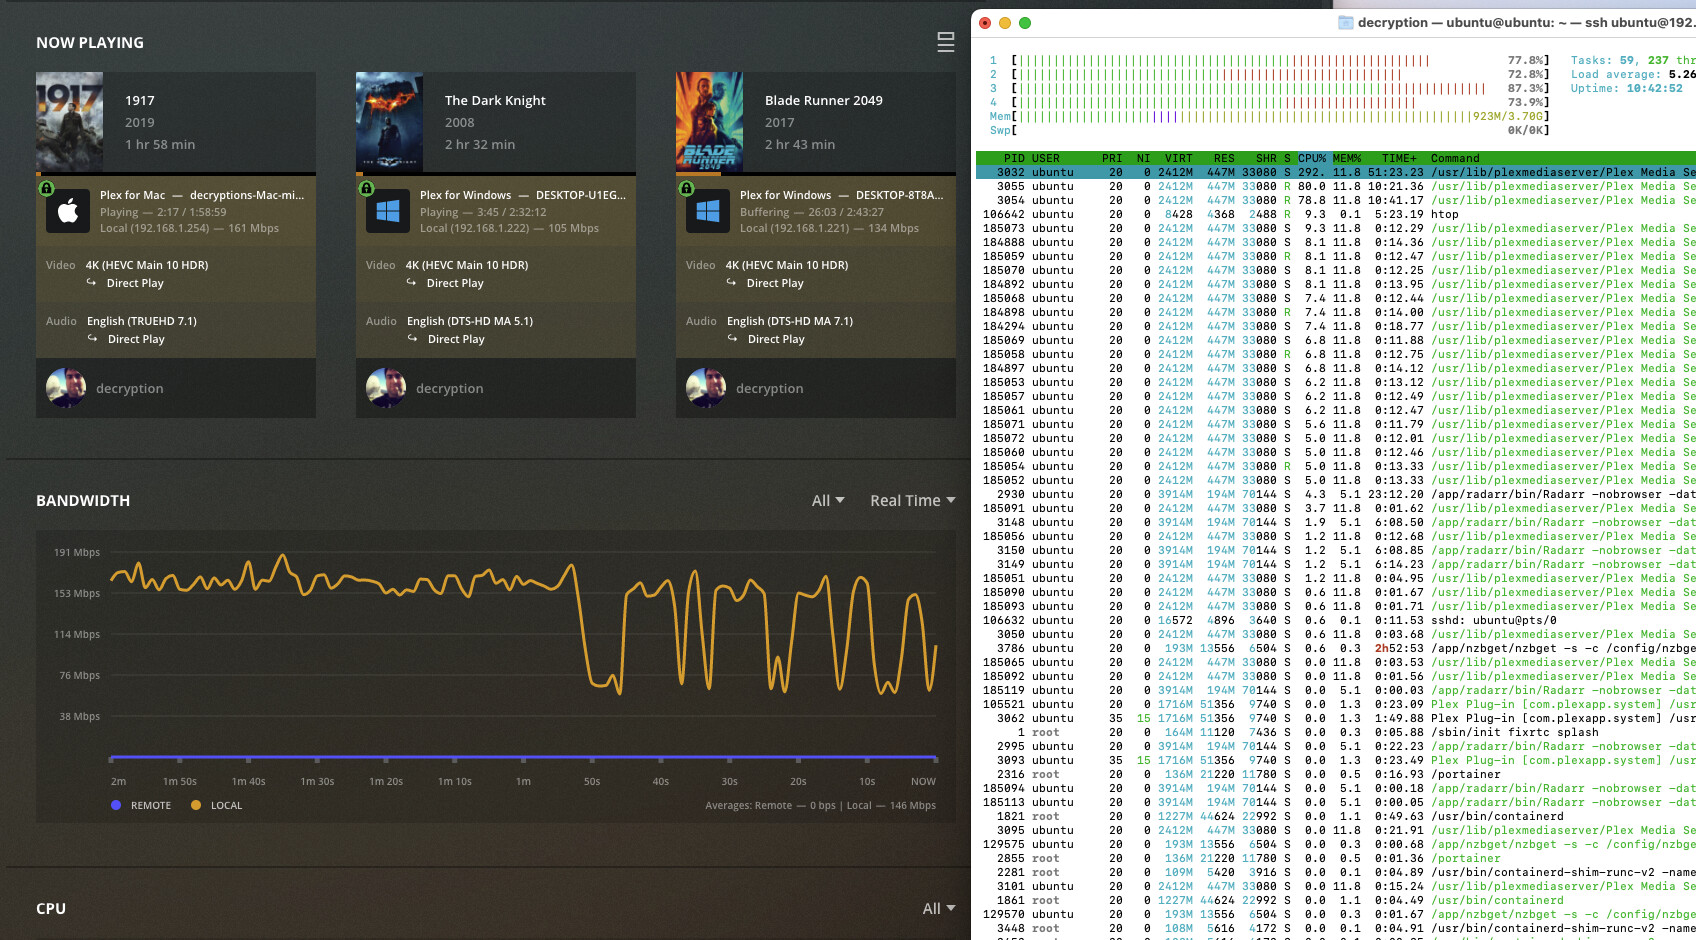Open The Dark Knight poster thumbnail
Screen dimensions: 1696x940
point(389,122)
